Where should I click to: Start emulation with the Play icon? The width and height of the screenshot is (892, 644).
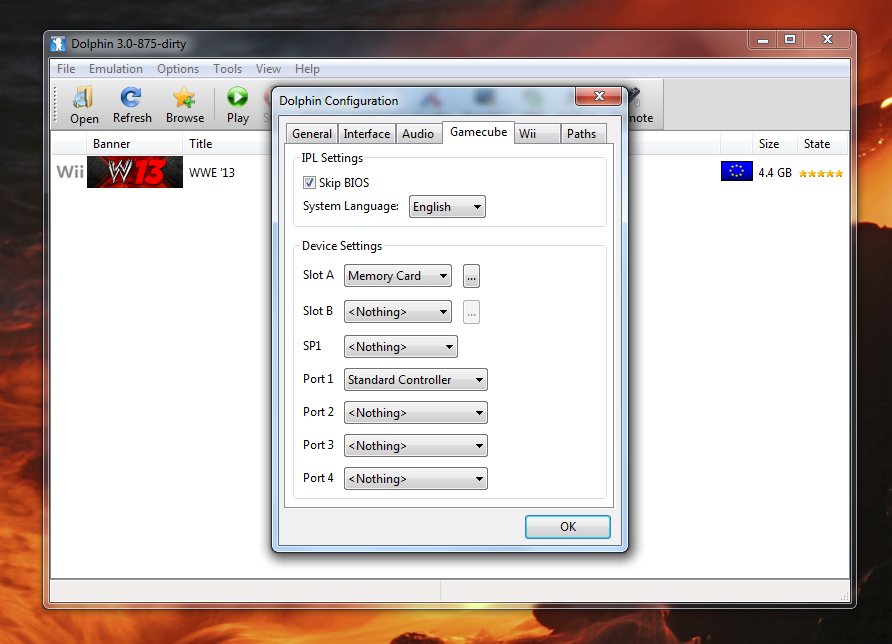click(x=238, y=104)
